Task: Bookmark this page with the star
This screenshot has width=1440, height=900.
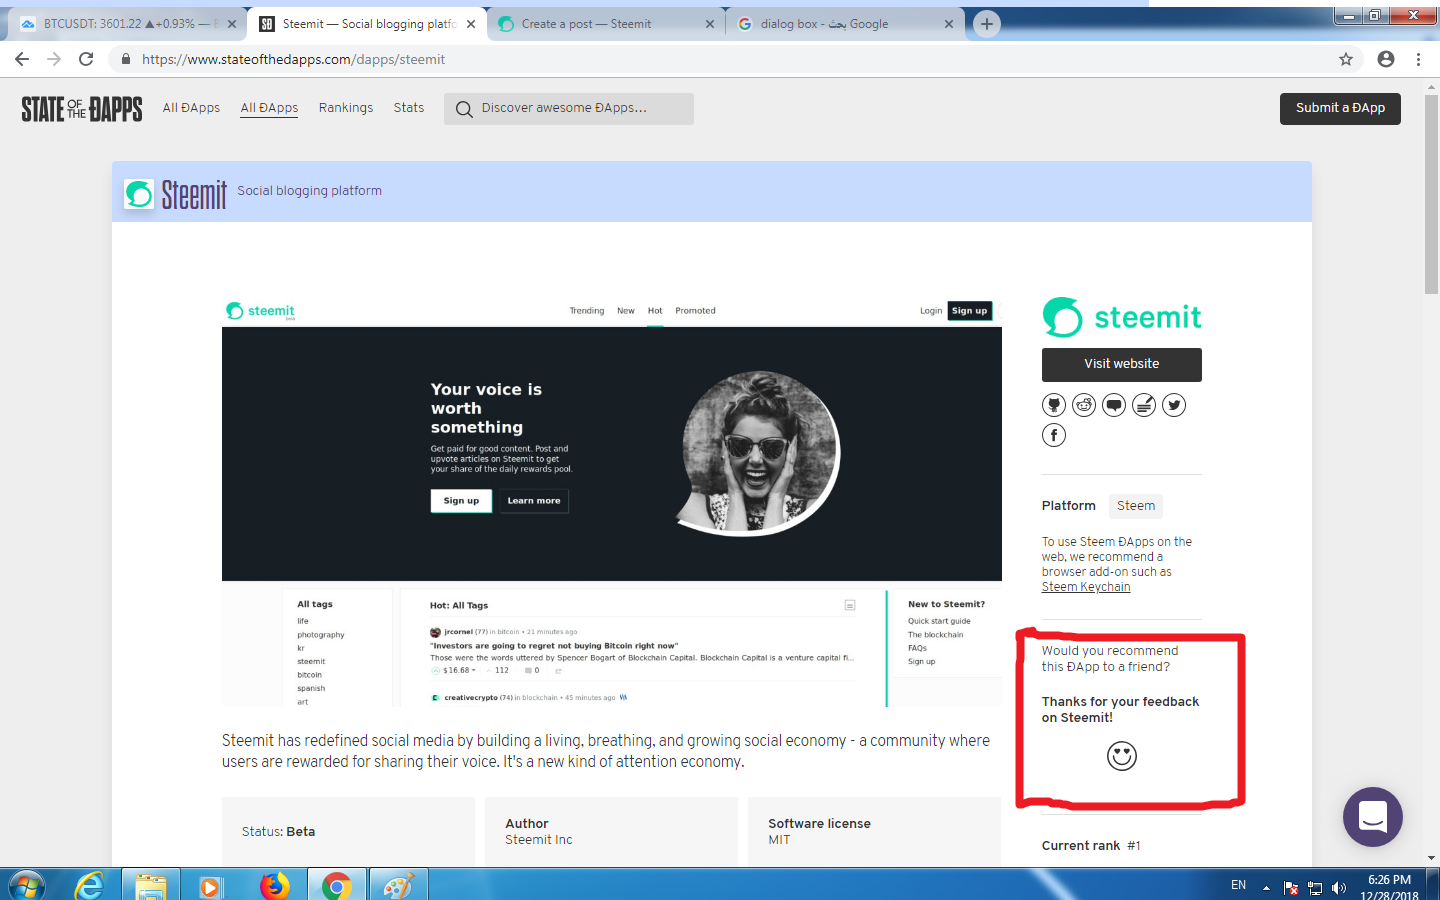Action: point(1346,59)
